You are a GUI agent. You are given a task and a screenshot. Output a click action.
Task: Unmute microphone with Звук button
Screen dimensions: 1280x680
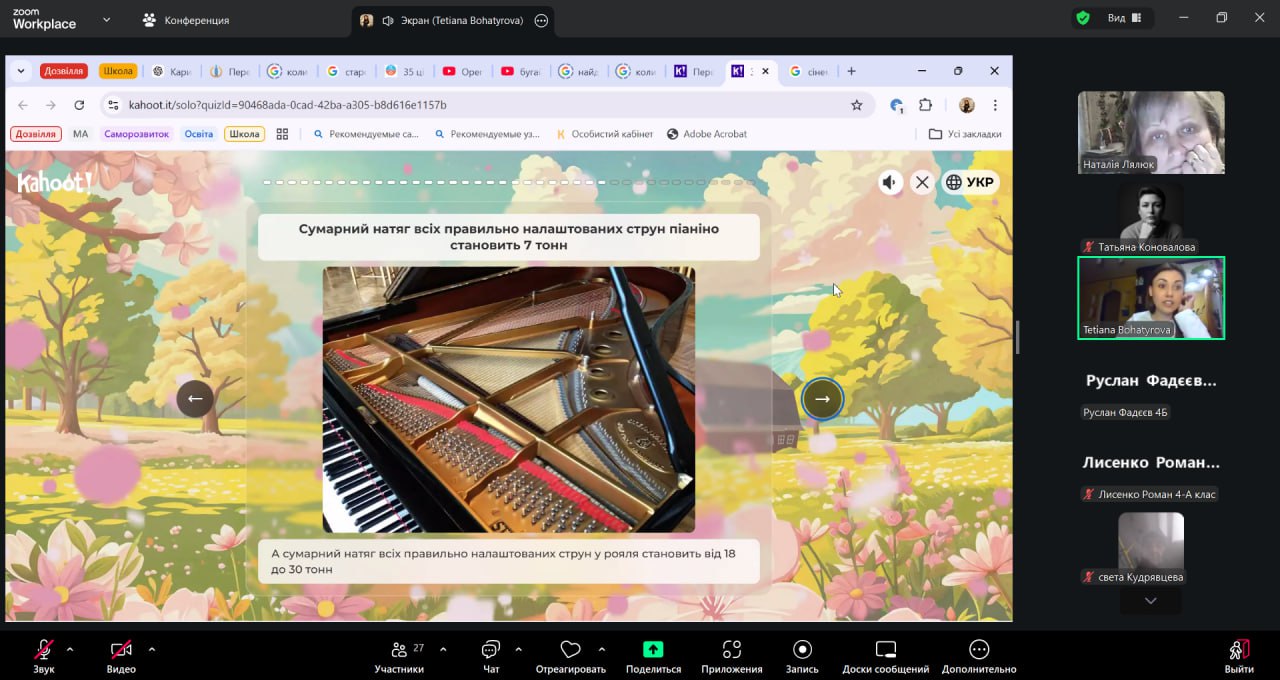pos(44,650)
